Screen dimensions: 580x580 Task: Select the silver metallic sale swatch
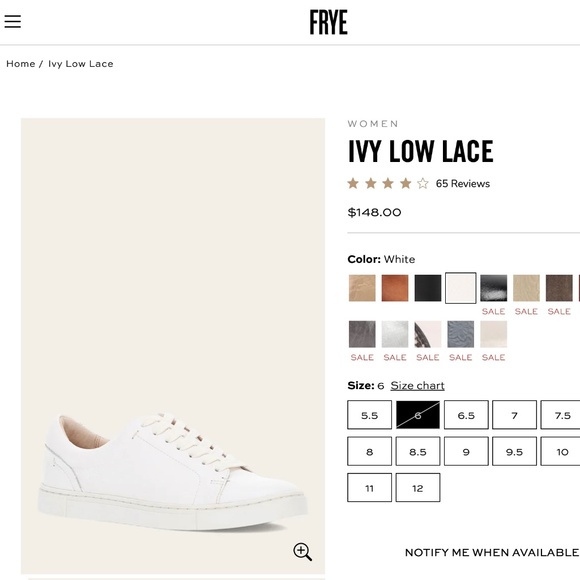395,334
